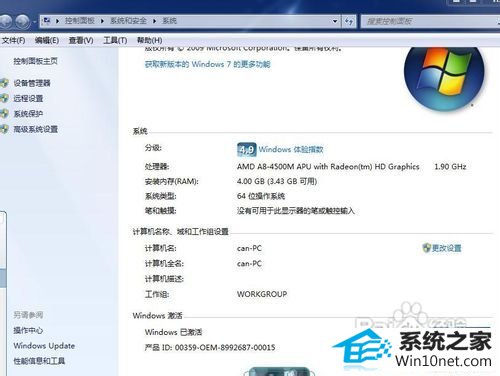500x376 pixels.
Task: Click the shield icon beside 远程设置
Action: (x=4, y=98)
